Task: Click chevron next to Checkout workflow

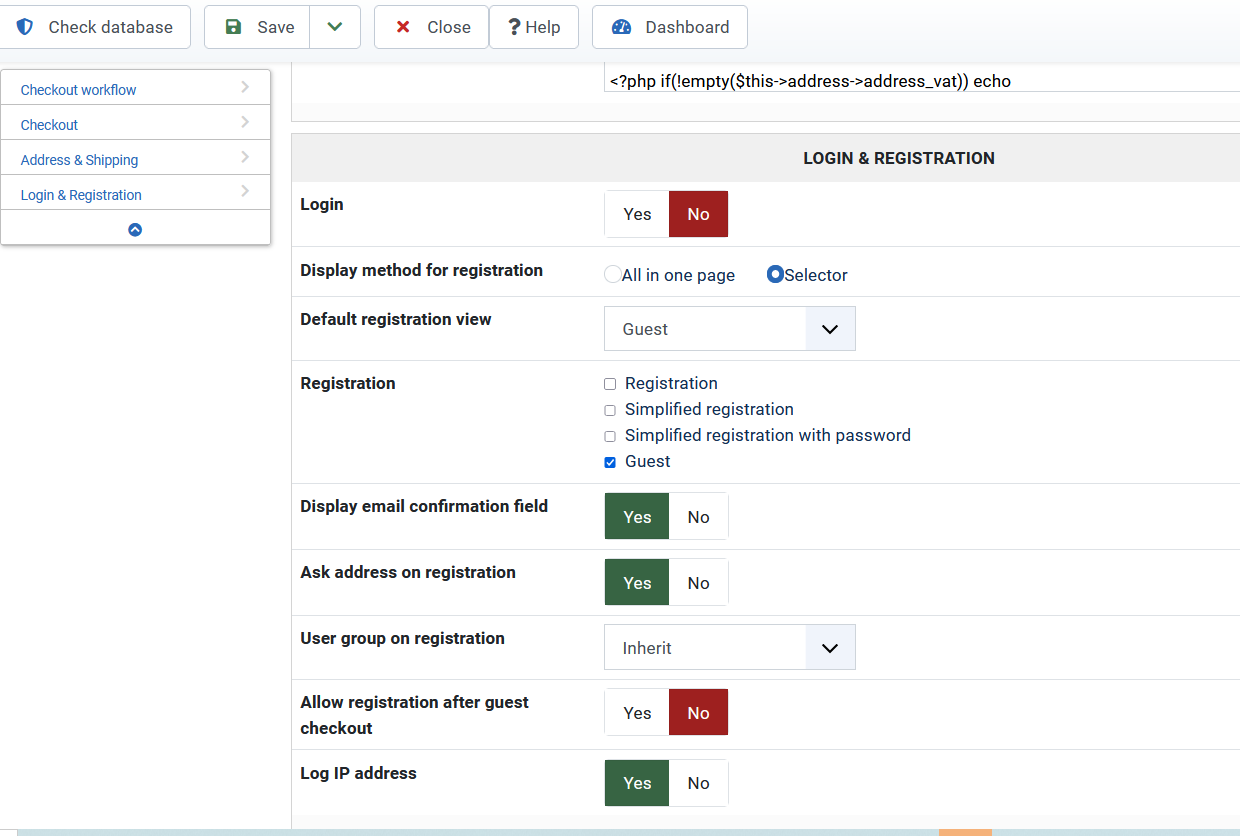Action: point(245,88)
